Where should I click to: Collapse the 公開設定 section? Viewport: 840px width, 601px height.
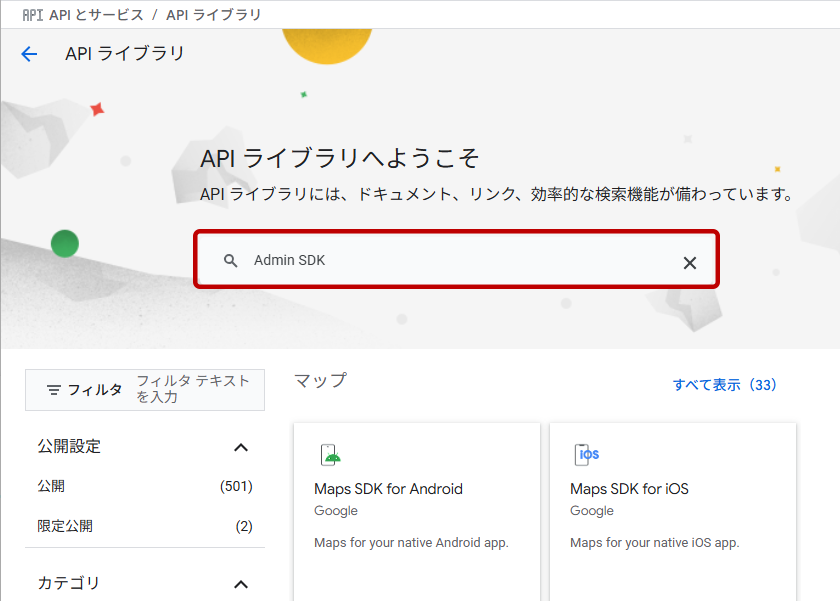(240, 447)
